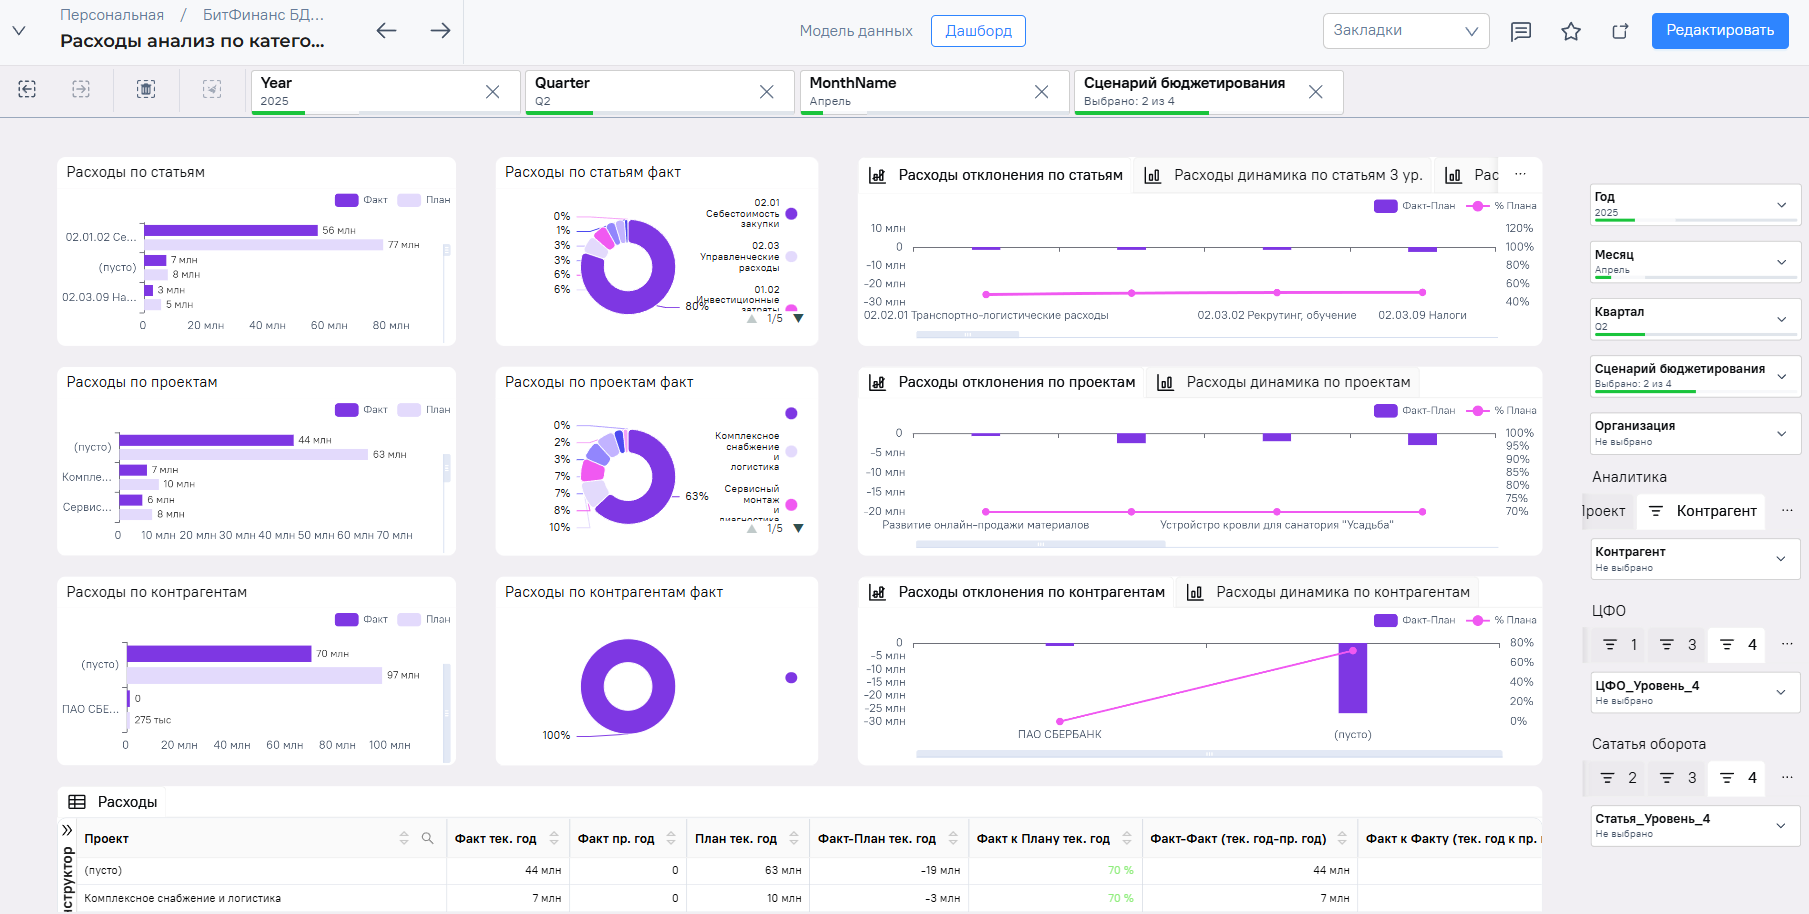Toggle План legend in Расходы по проектам
Screen dimensions: 1809x914
(x=424, y=410)
